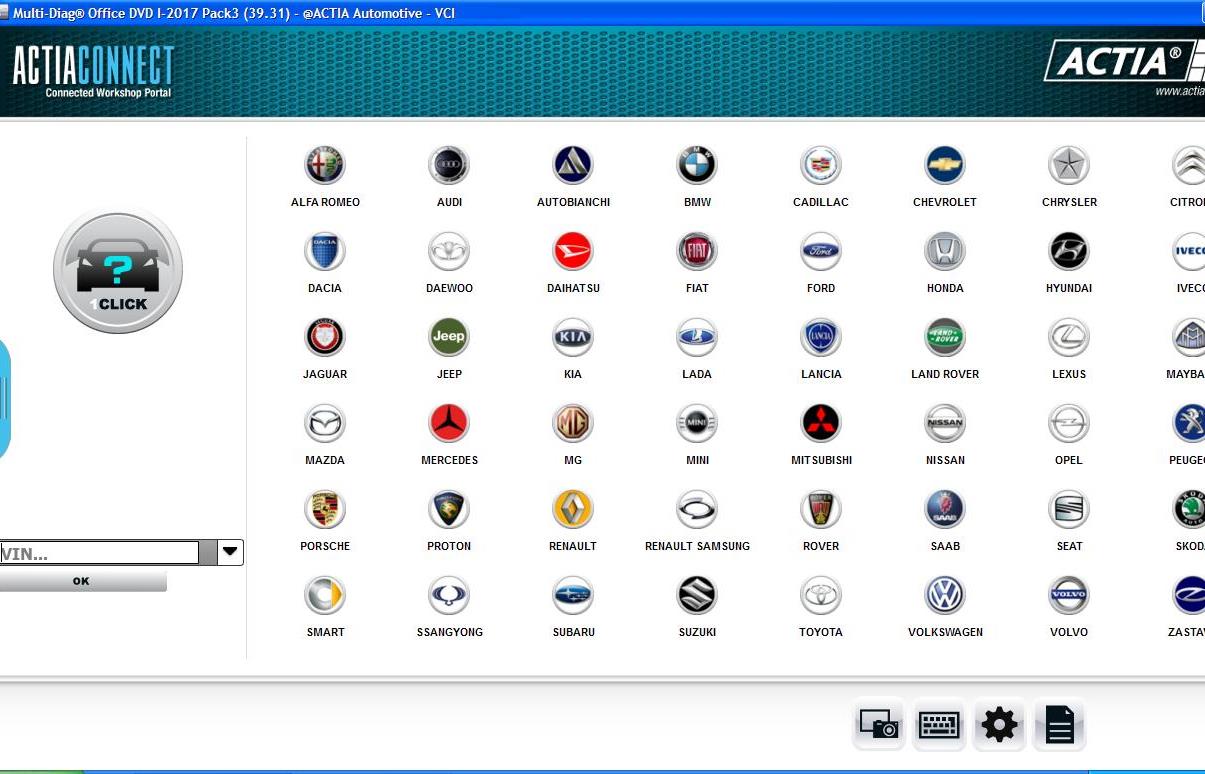
Task: Select the SsangYong logo
Action: coord(449,595)
